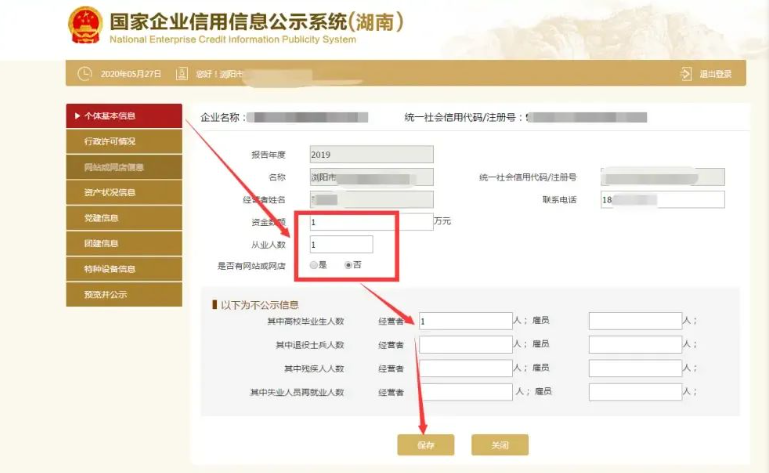The height and width of the screenshot is (473, 769).
Task: Click the 资金数额 amount input field
Action: pyautogui.click(x=370, y=222)
